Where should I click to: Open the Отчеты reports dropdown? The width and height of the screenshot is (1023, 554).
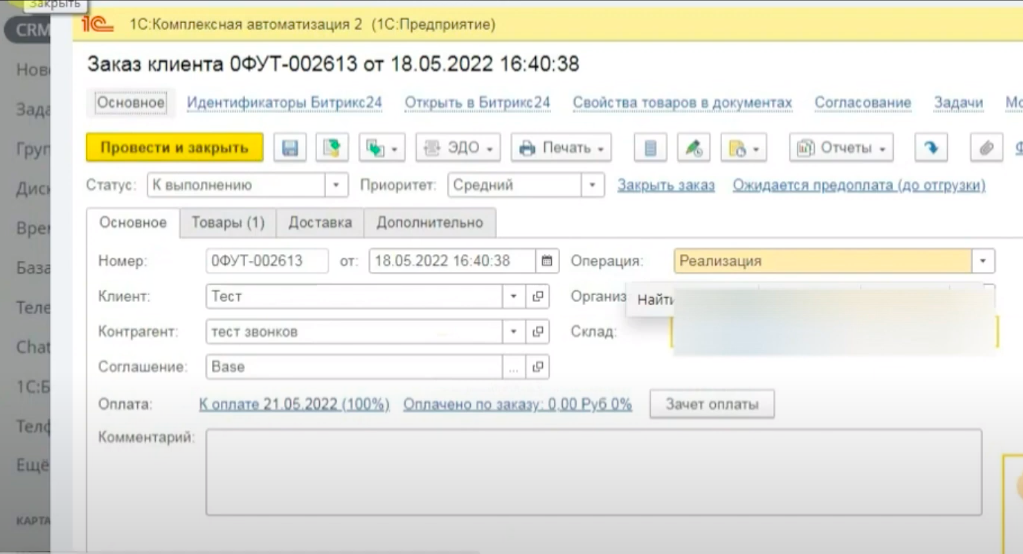click(842, 148)
